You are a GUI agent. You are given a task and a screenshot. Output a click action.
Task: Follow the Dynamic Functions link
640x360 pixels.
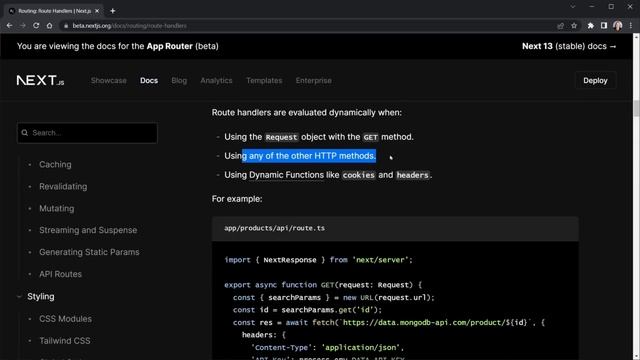click(x=287, y=175)
